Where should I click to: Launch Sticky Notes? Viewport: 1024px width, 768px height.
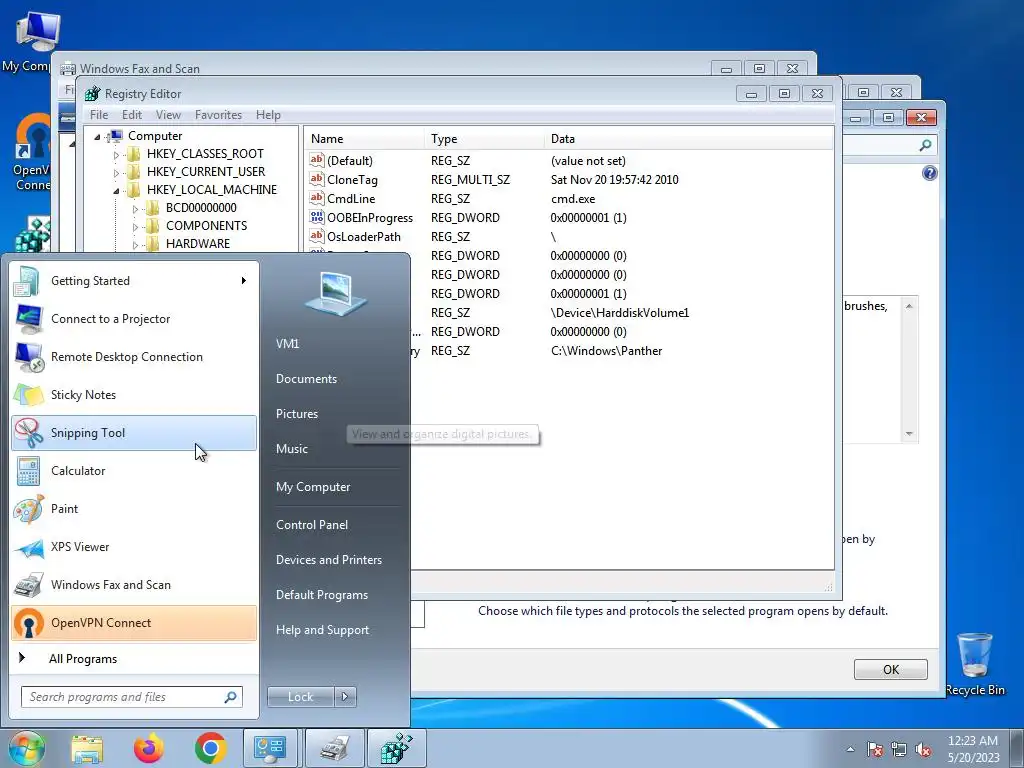click(134, 394)
